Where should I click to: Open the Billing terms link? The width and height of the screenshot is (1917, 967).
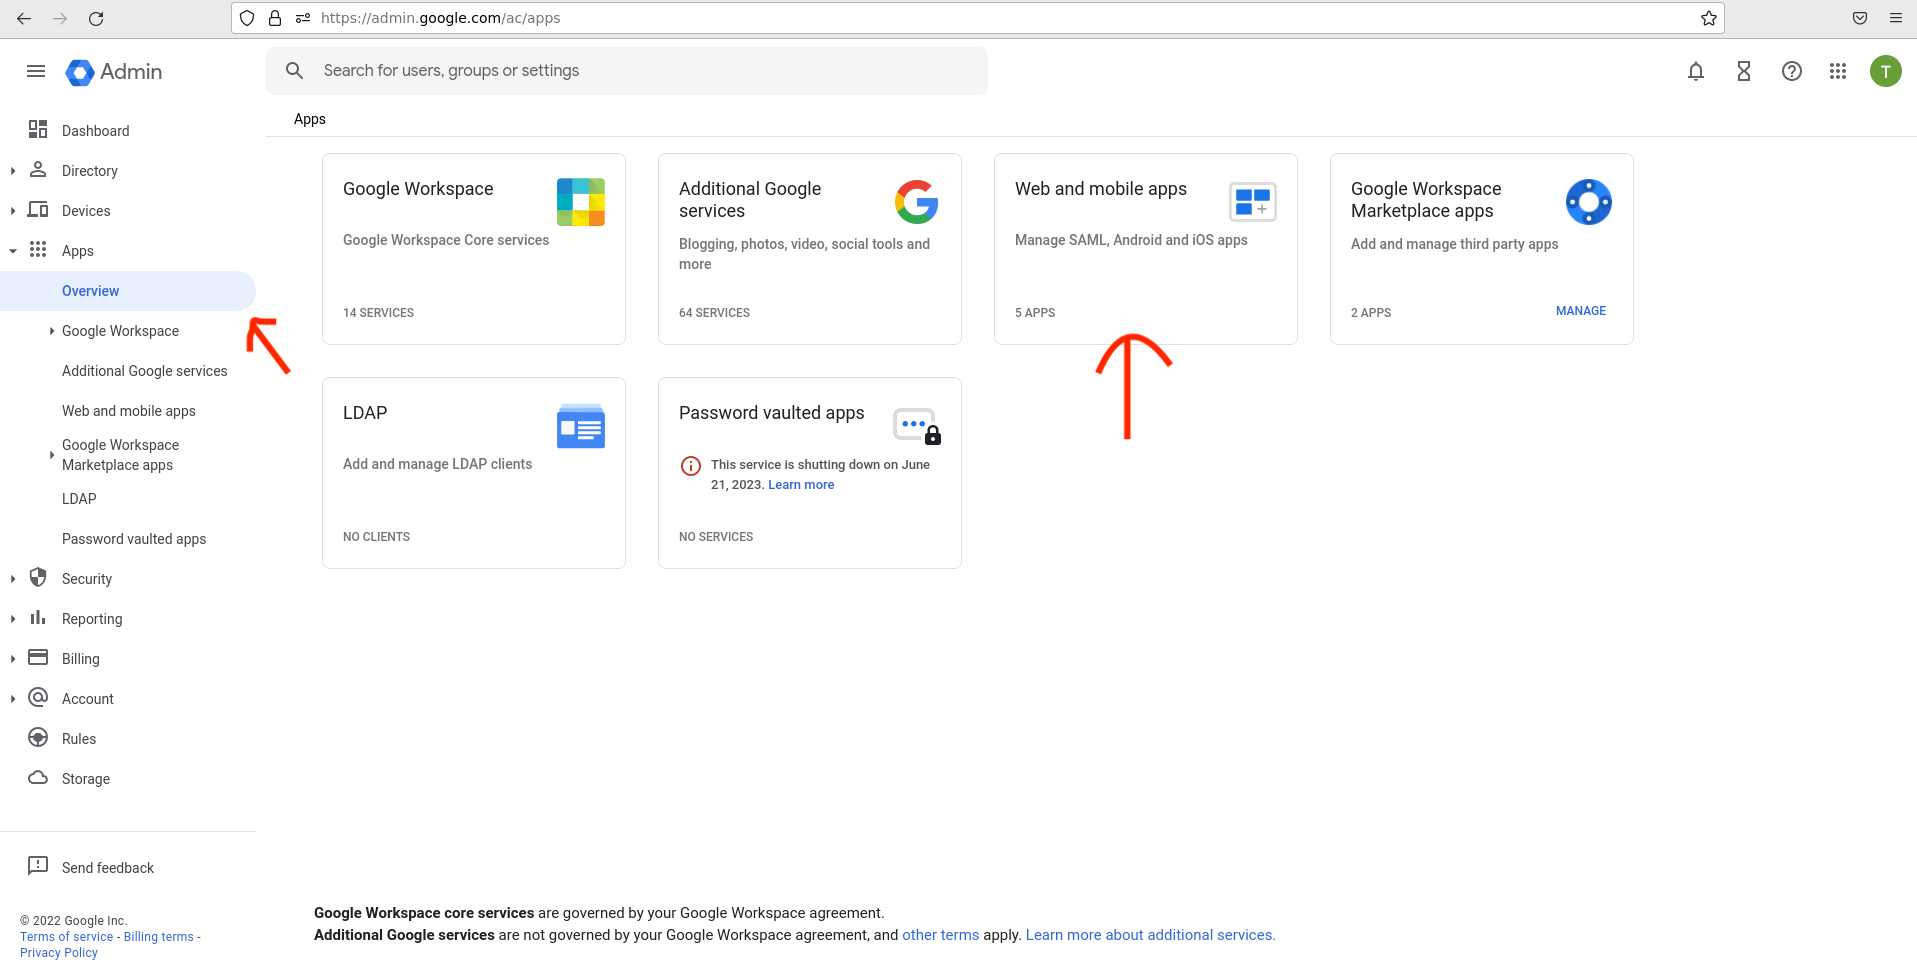tap(159, 937)
